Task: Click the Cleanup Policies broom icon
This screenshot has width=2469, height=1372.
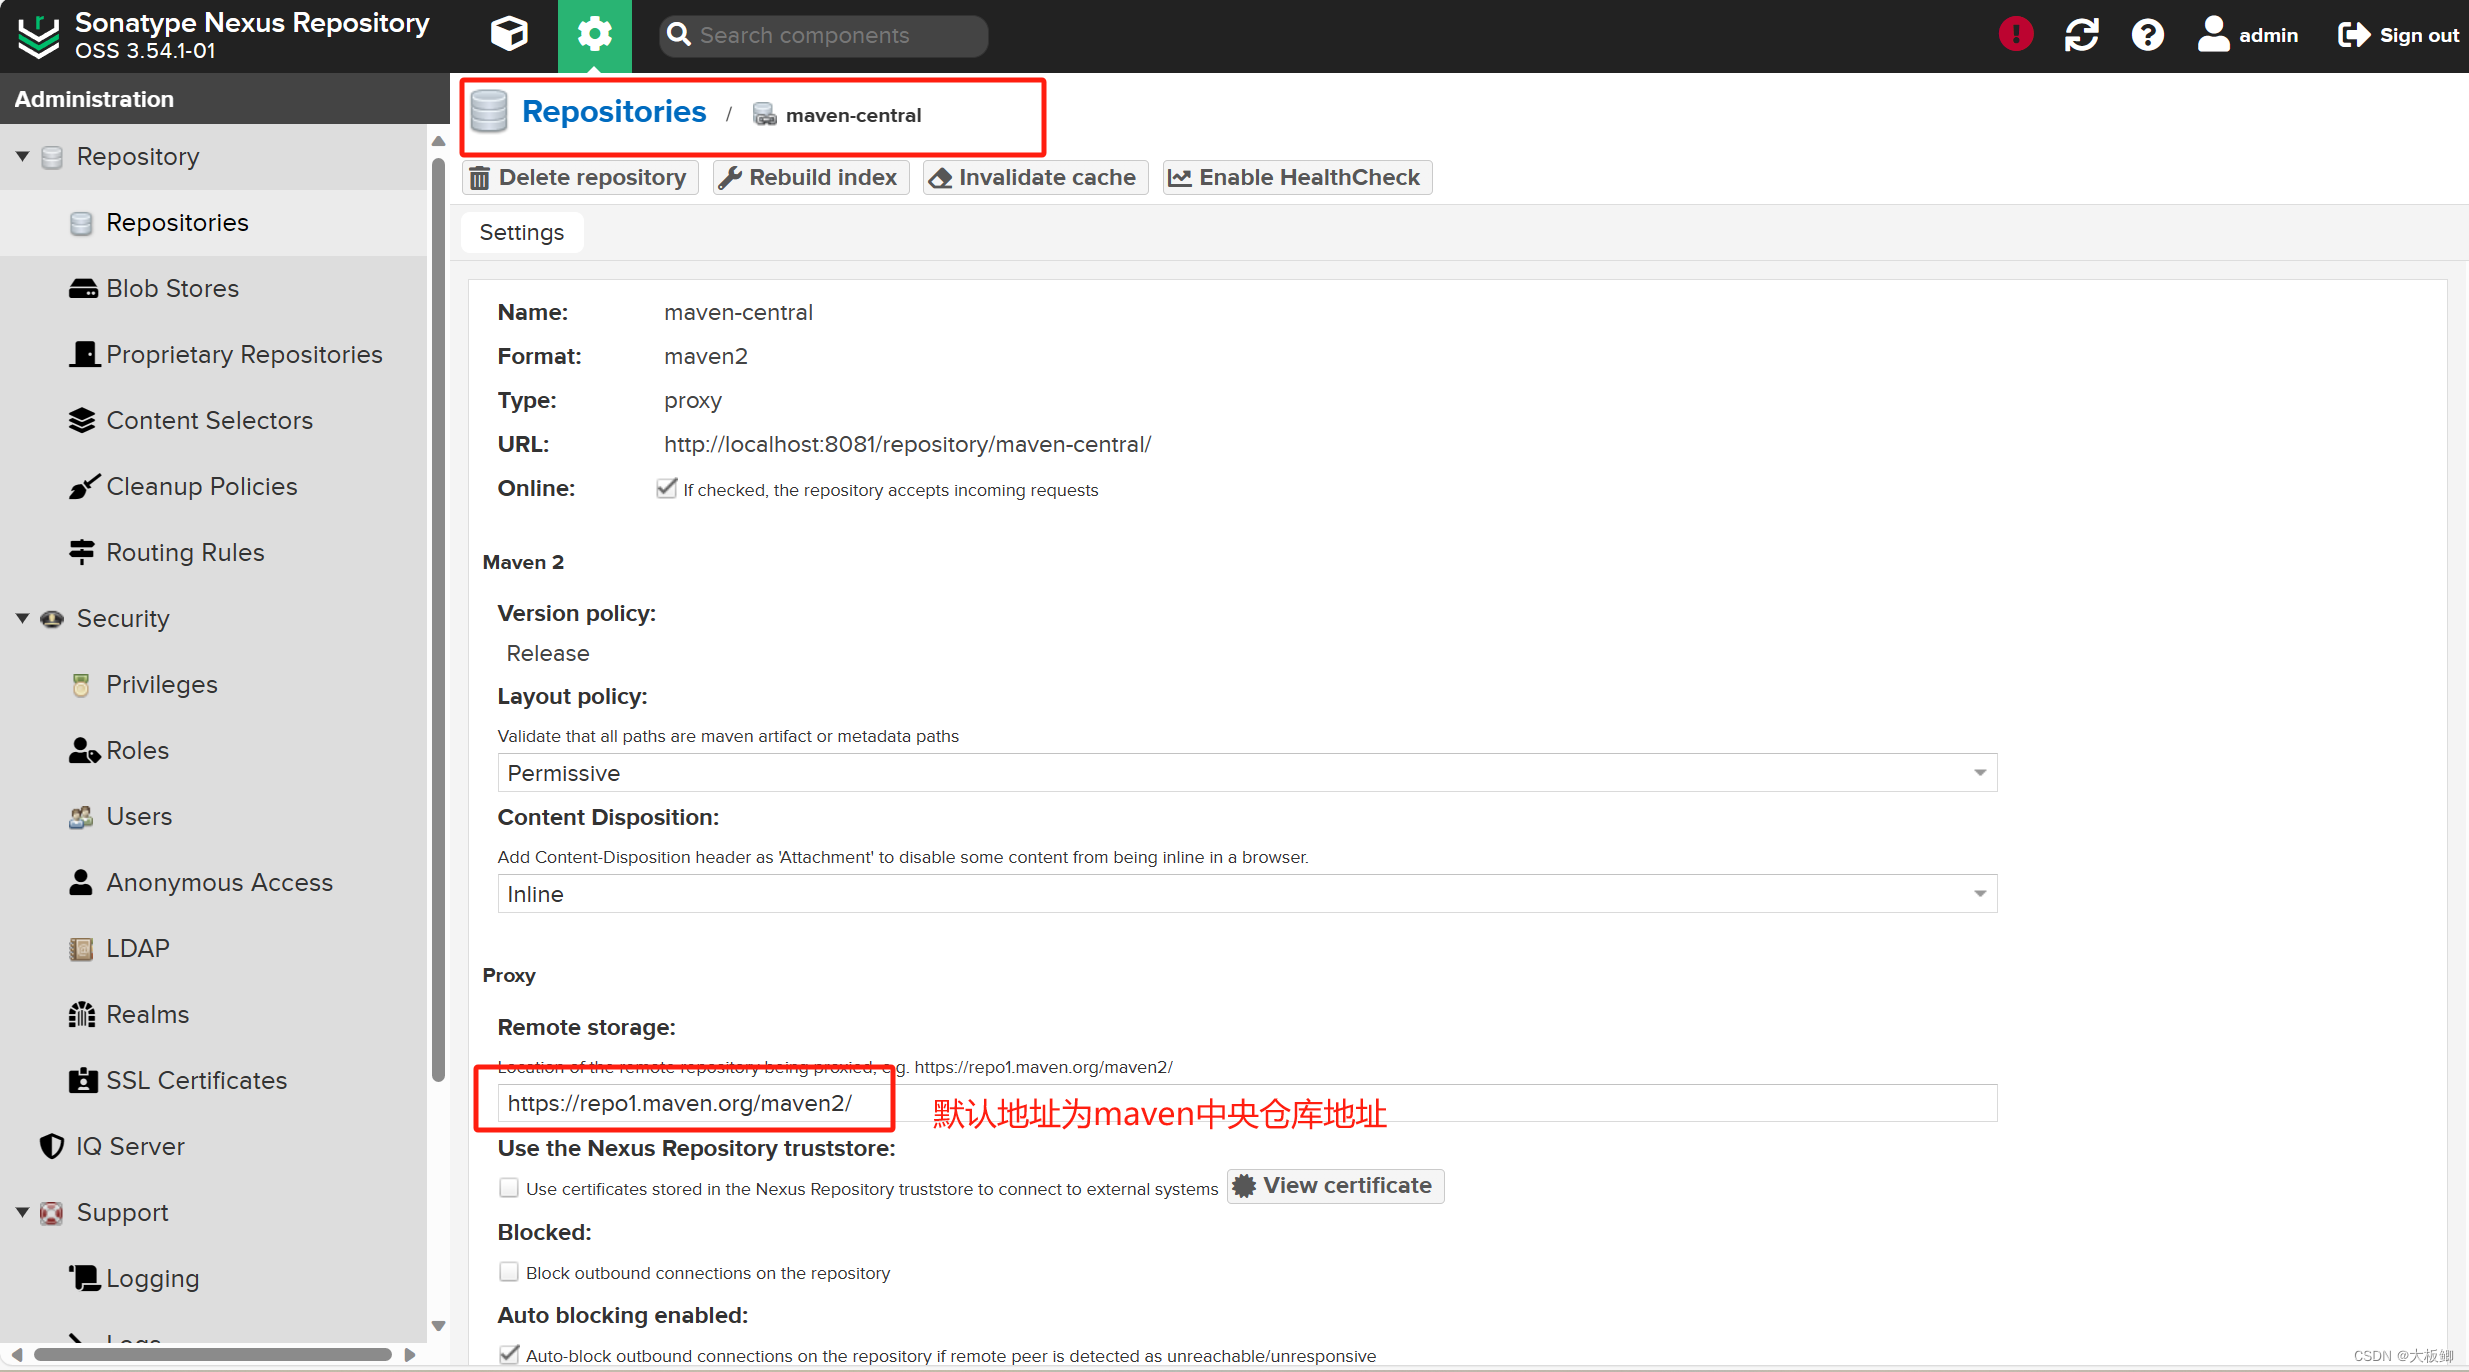Action: (x=84, y=486)
